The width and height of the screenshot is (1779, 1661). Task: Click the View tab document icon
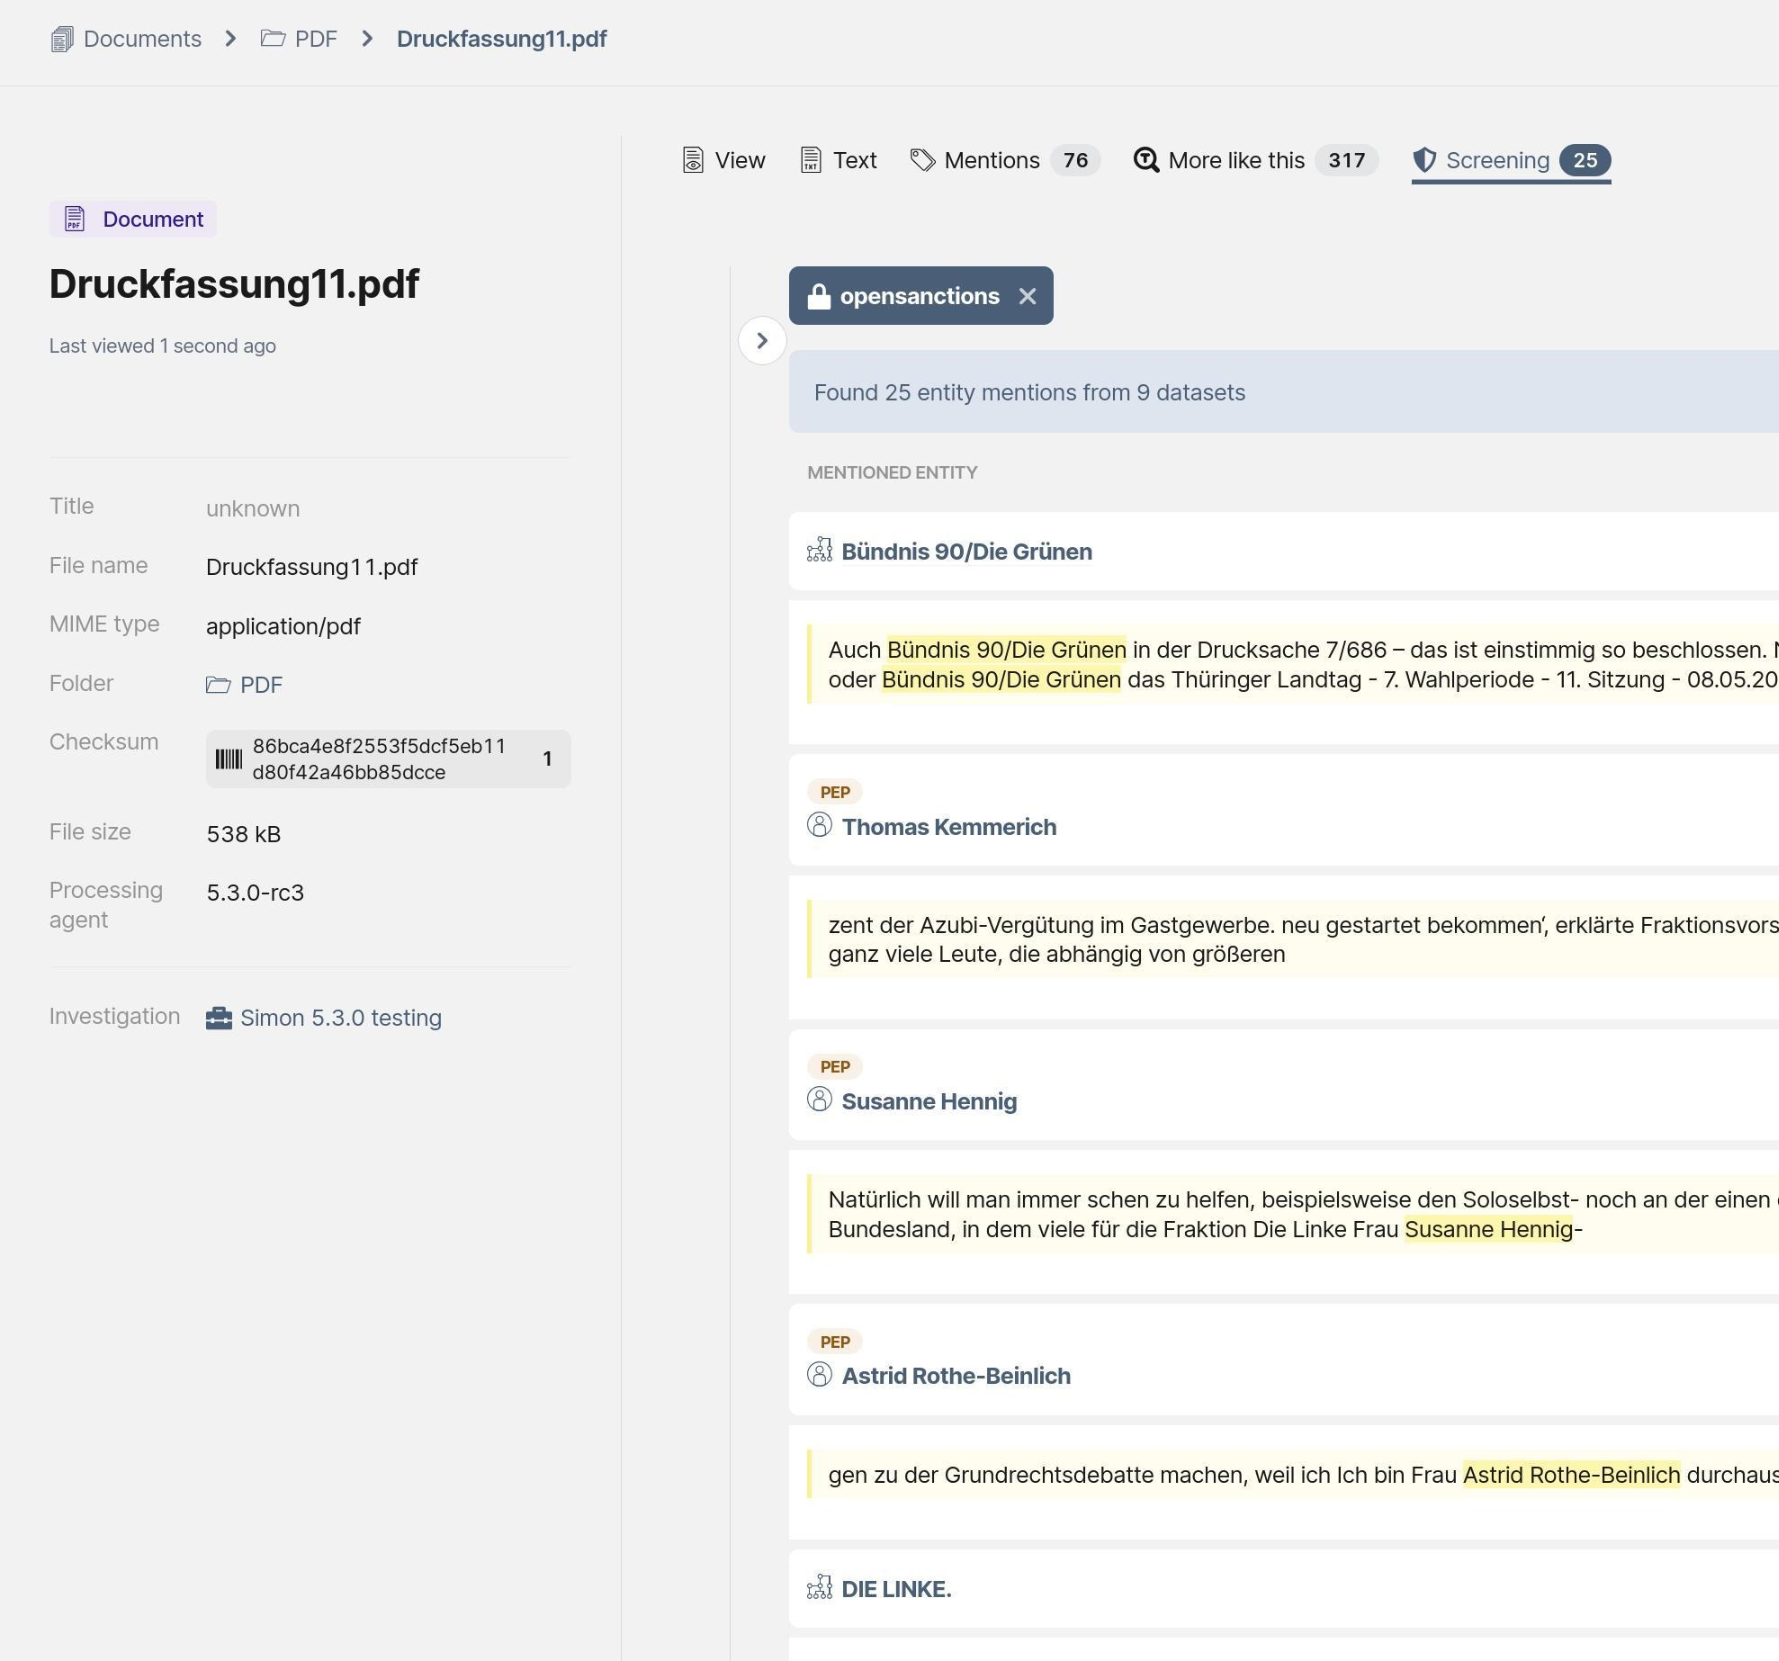point(693,160)
